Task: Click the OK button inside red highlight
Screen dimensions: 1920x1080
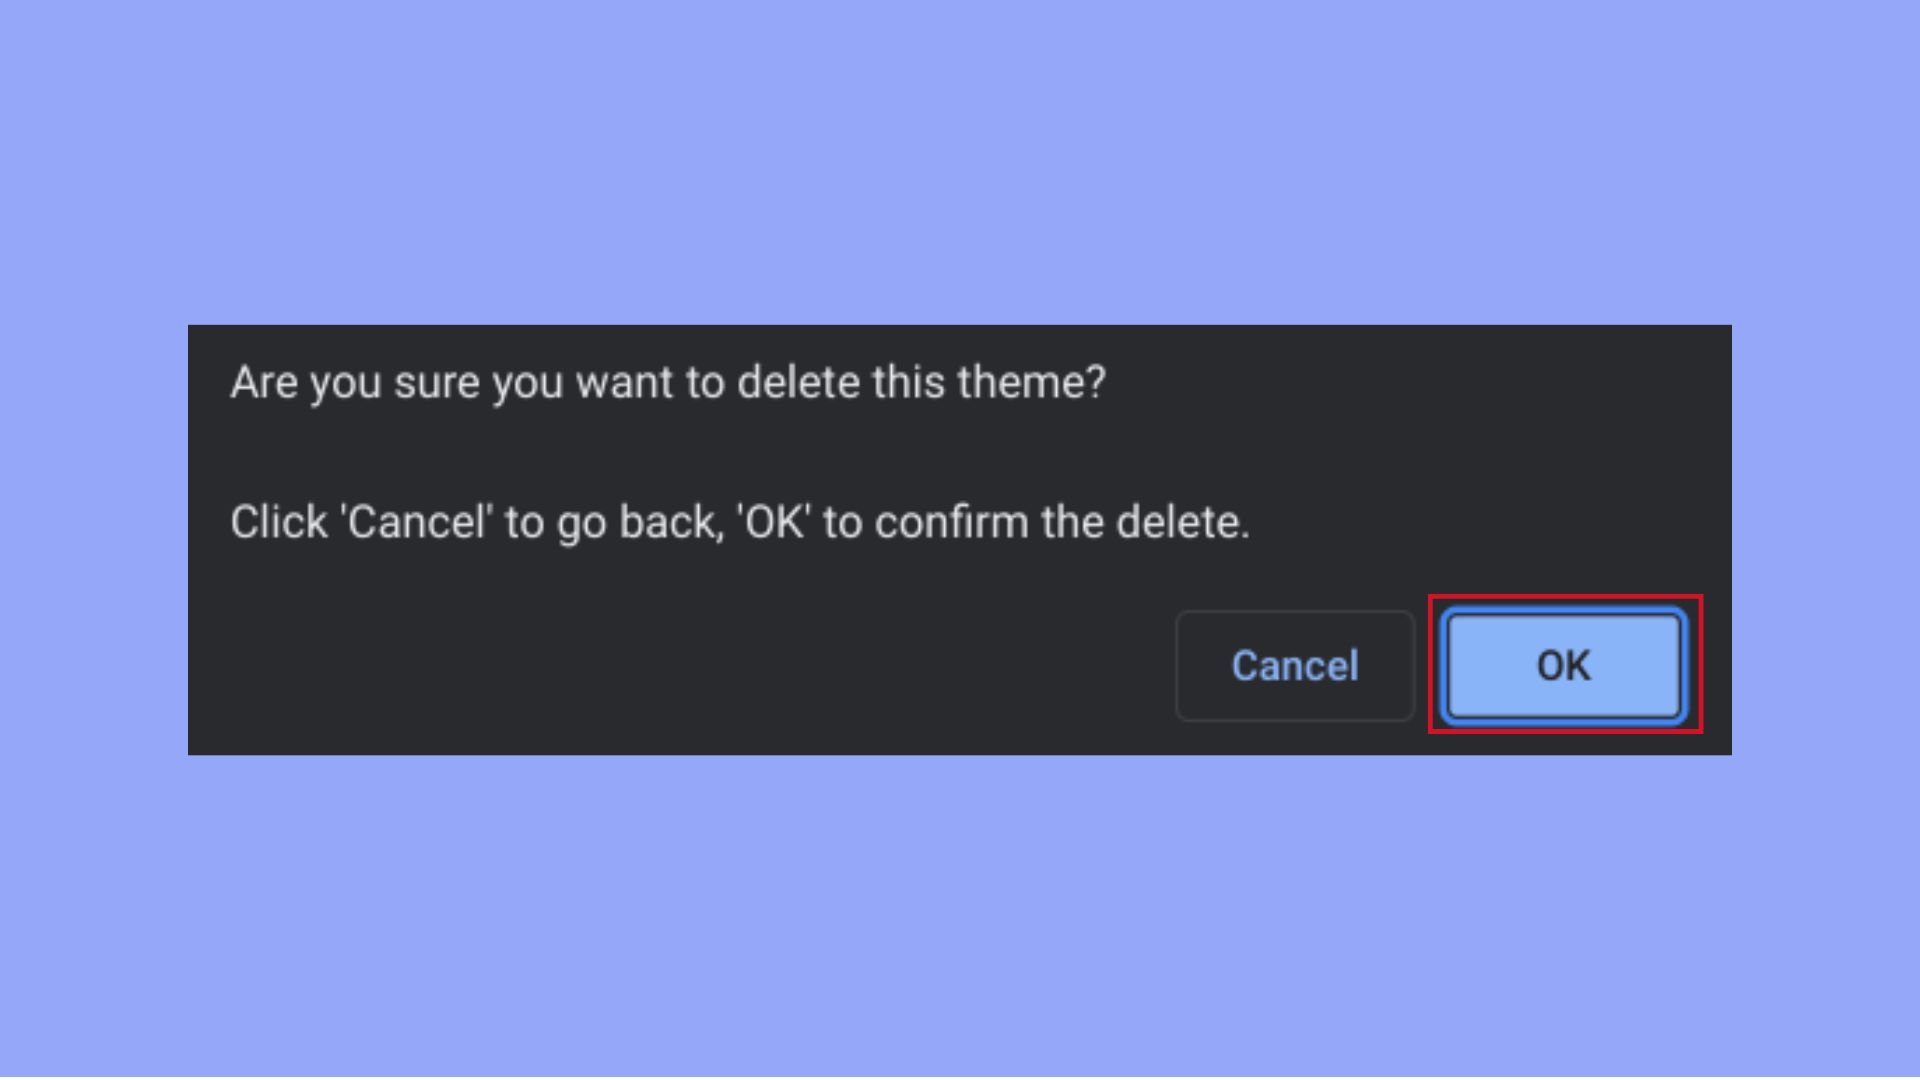Action: 1564,666
